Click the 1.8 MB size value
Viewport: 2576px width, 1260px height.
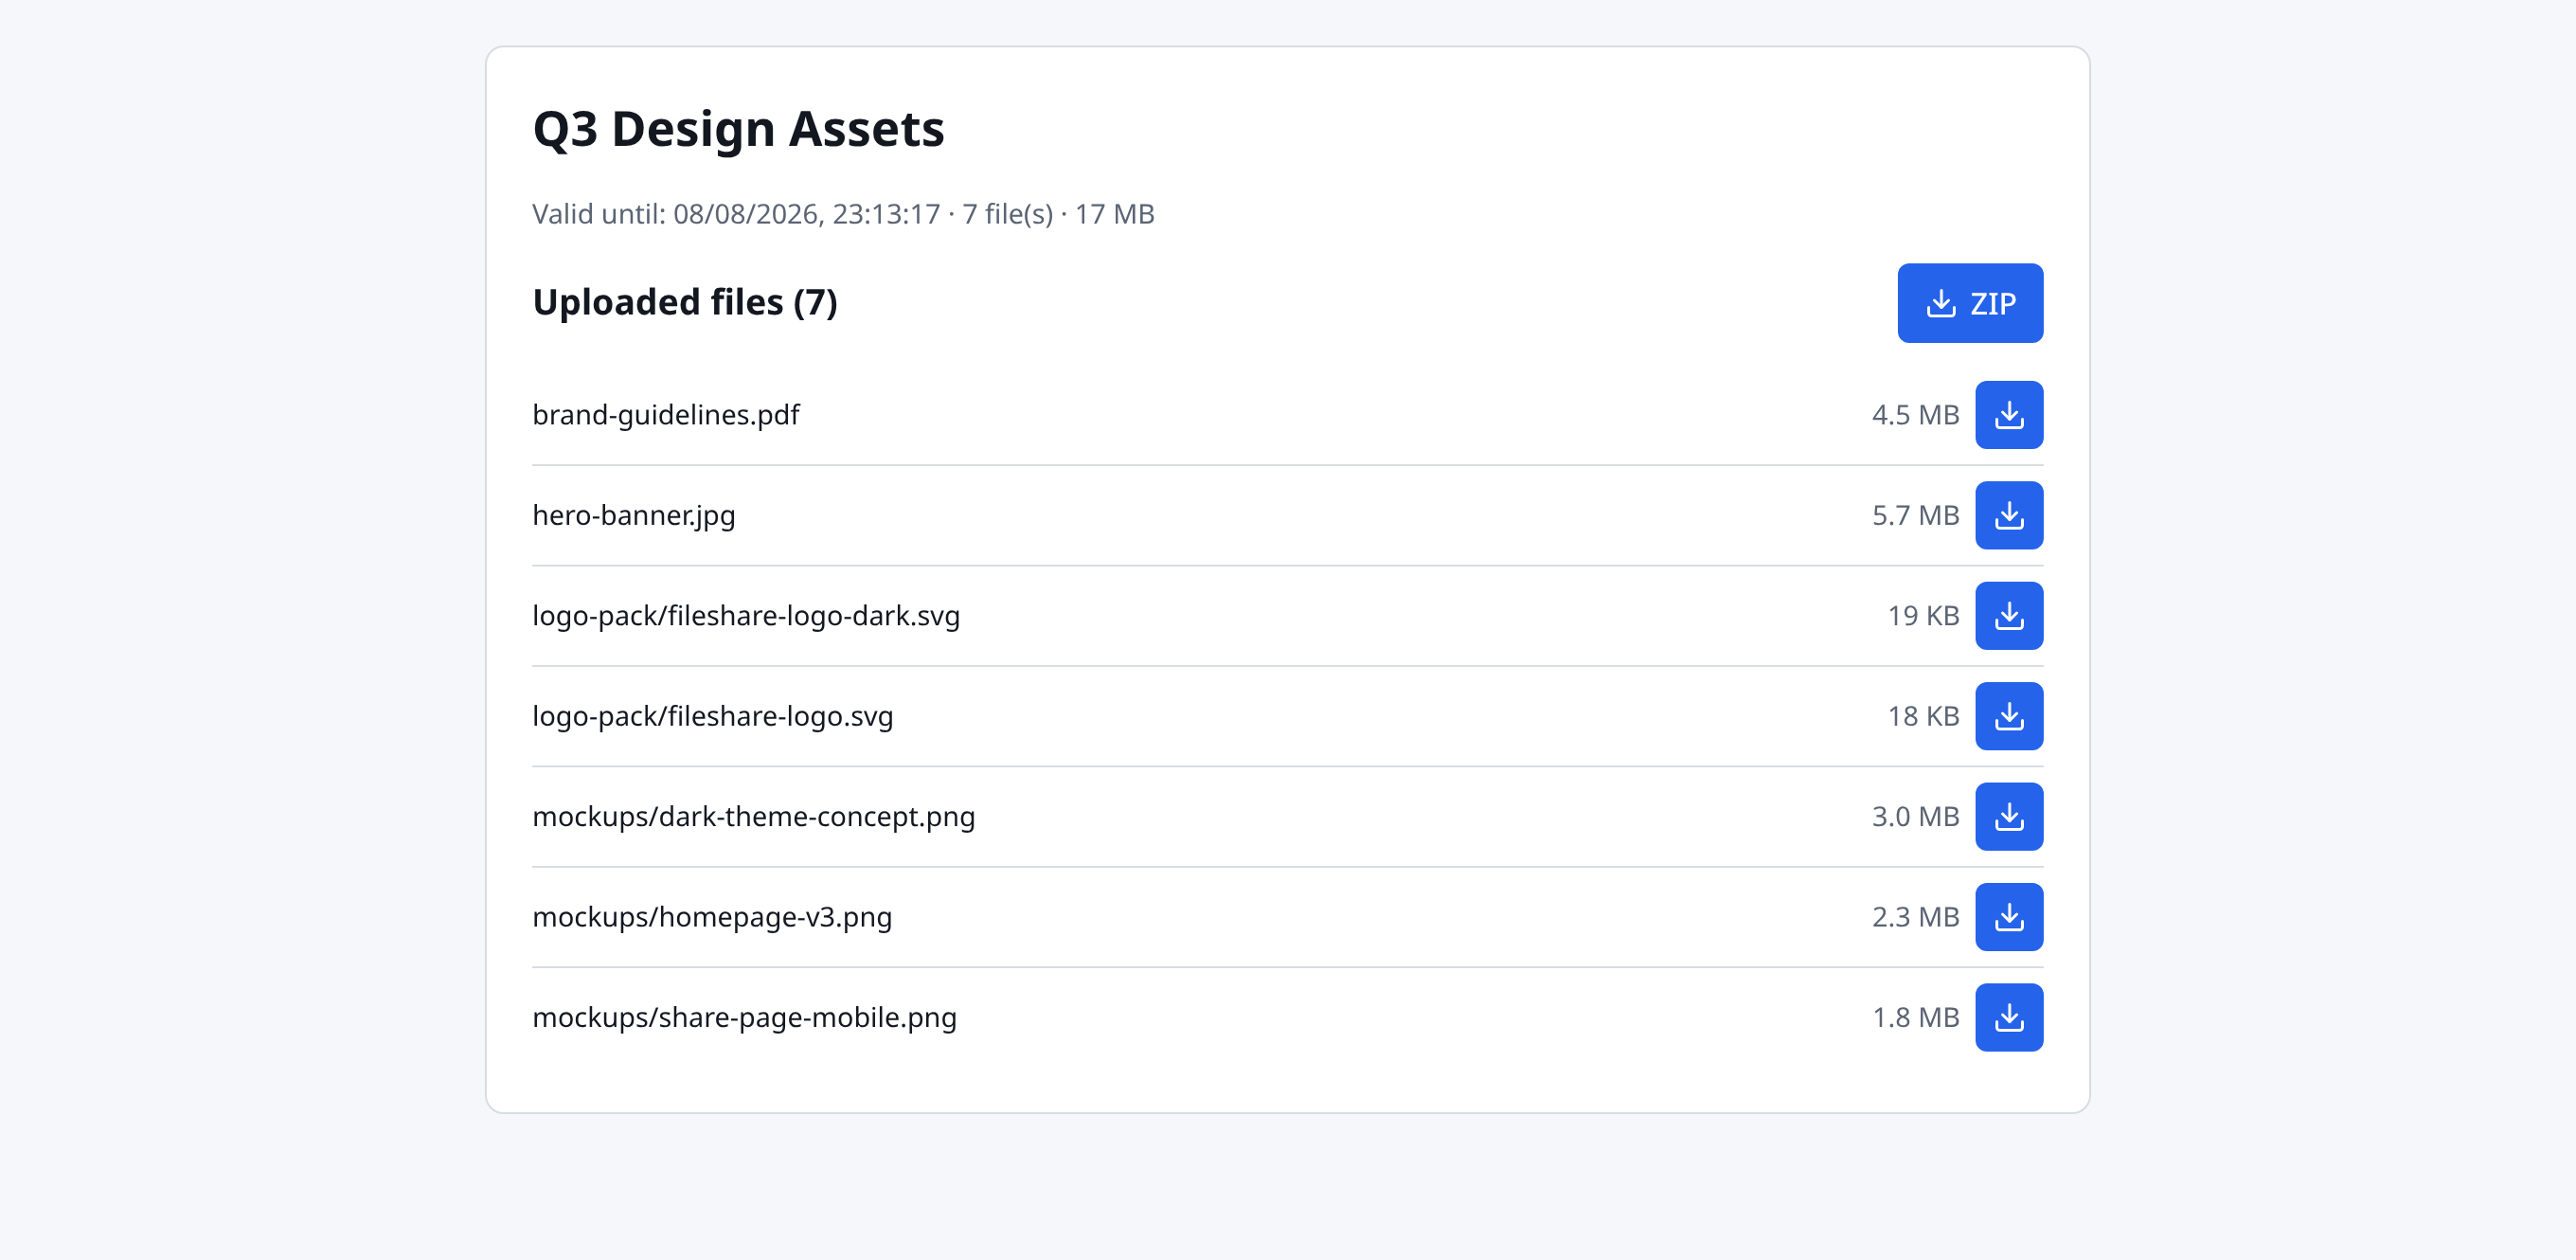pyautogui.click(x=1915, y=1018)
